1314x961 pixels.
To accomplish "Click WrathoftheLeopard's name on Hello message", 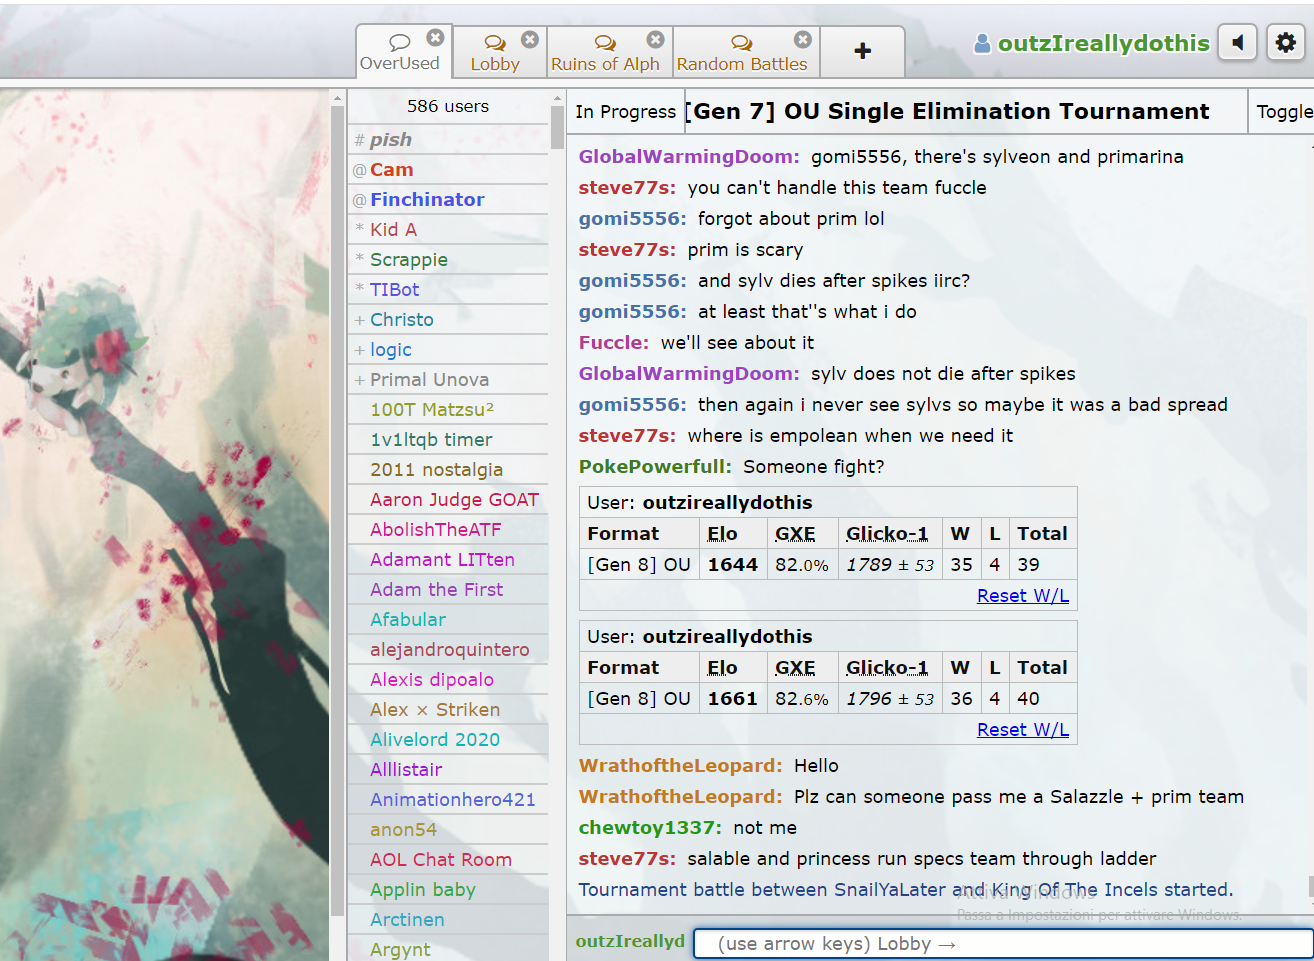I will 680,765.
